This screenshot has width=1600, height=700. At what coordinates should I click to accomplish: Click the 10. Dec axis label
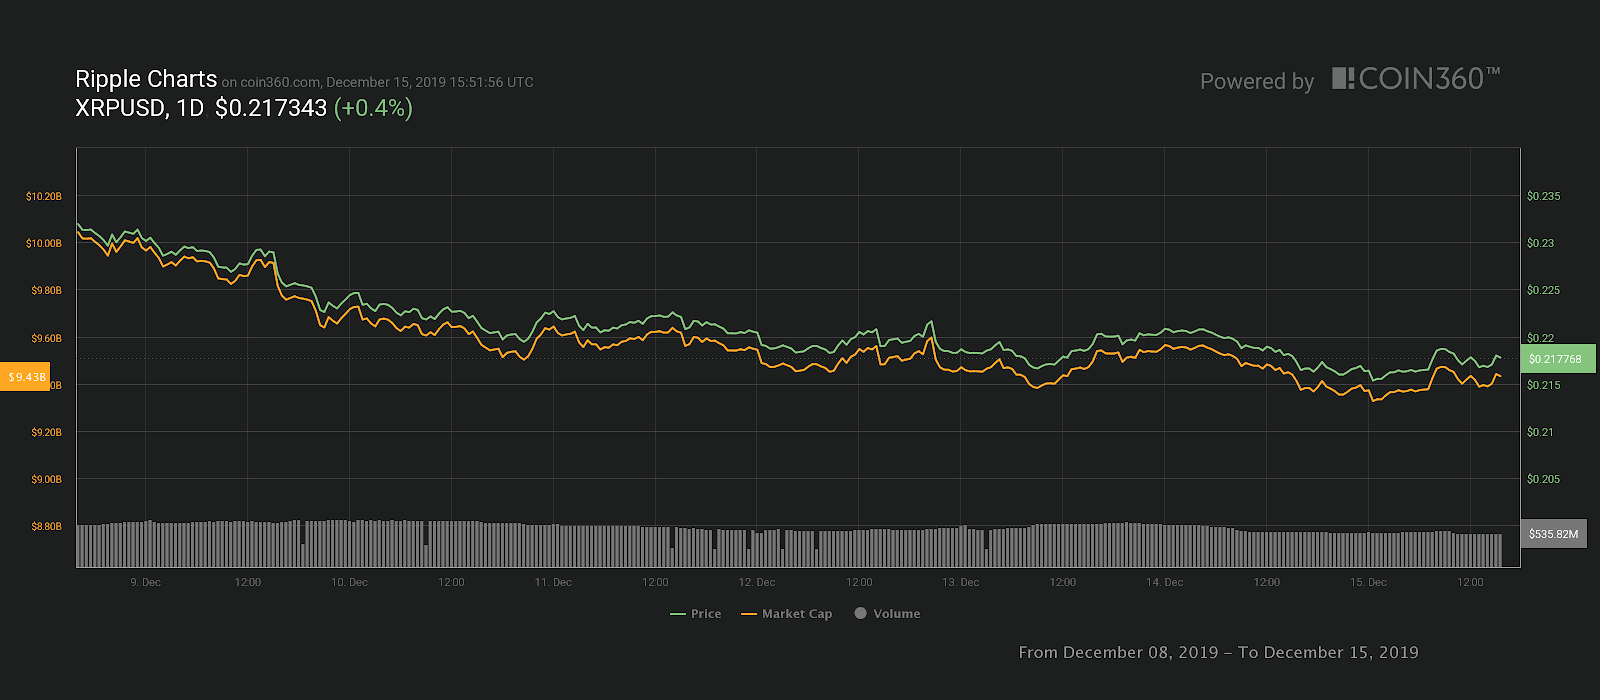click(x=350, y=582)
